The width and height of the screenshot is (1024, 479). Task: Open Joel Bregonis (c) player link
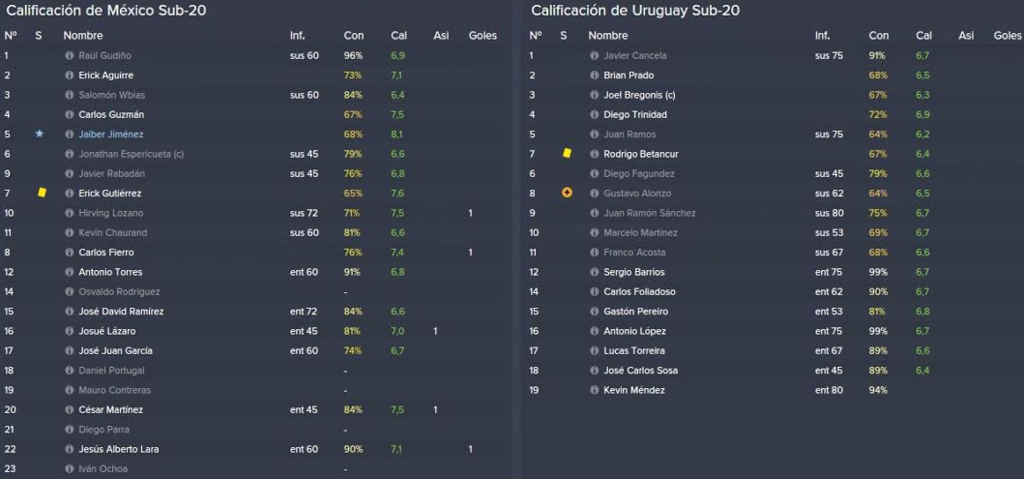pos(639,95)
